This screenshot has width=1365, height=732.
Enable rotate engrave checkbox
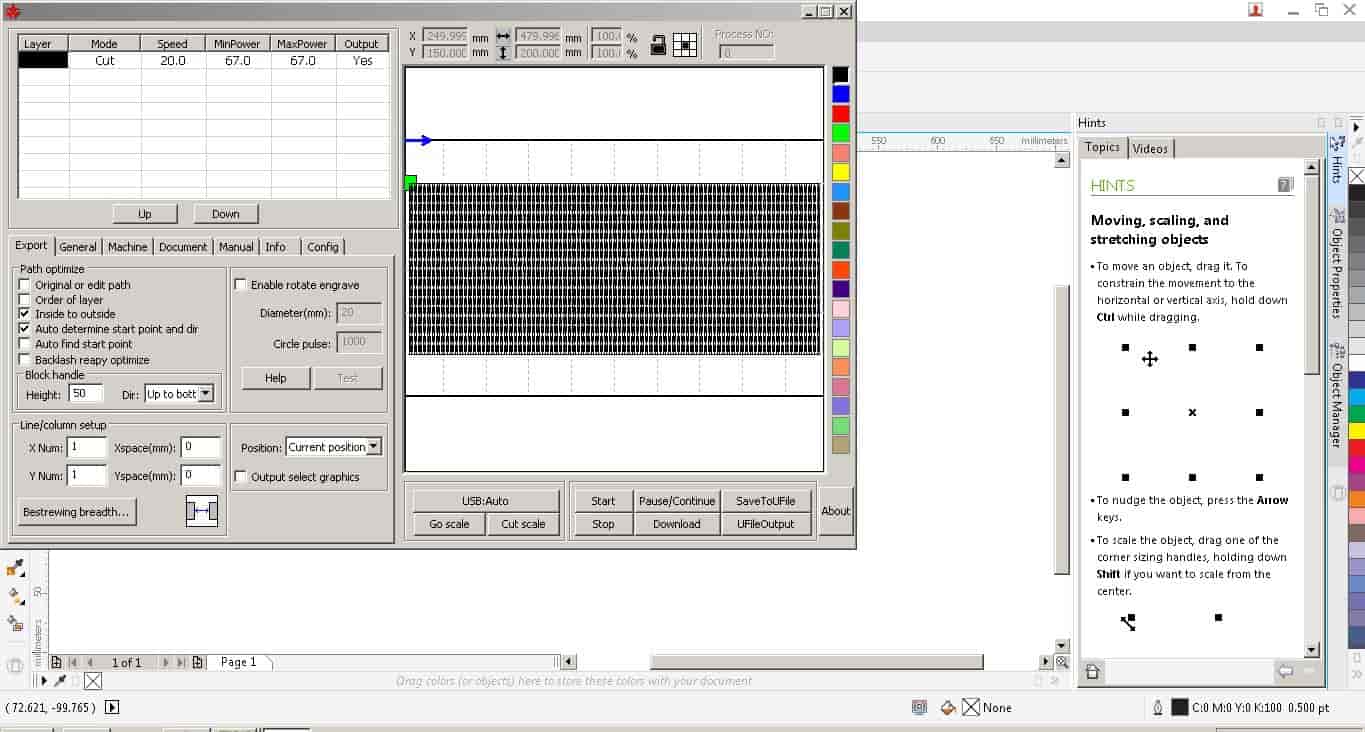coord(240,285)
